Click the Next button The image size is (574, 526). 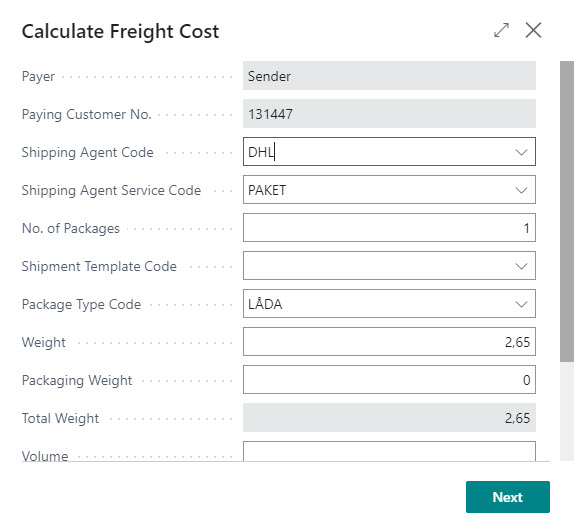pos(507,497)
